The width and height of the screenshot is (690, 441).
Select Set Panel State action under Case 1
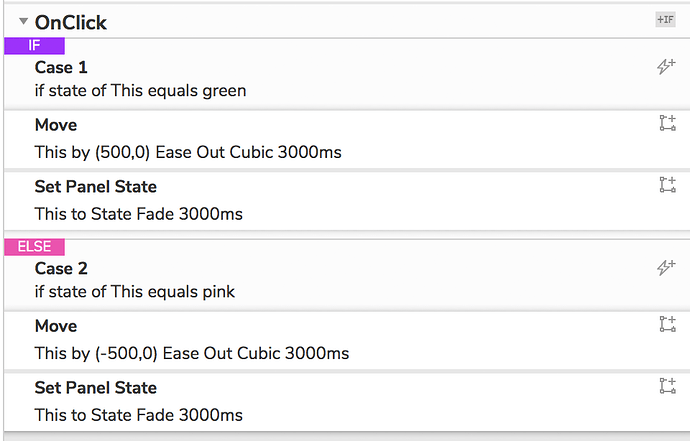click(x=95, y=186)
